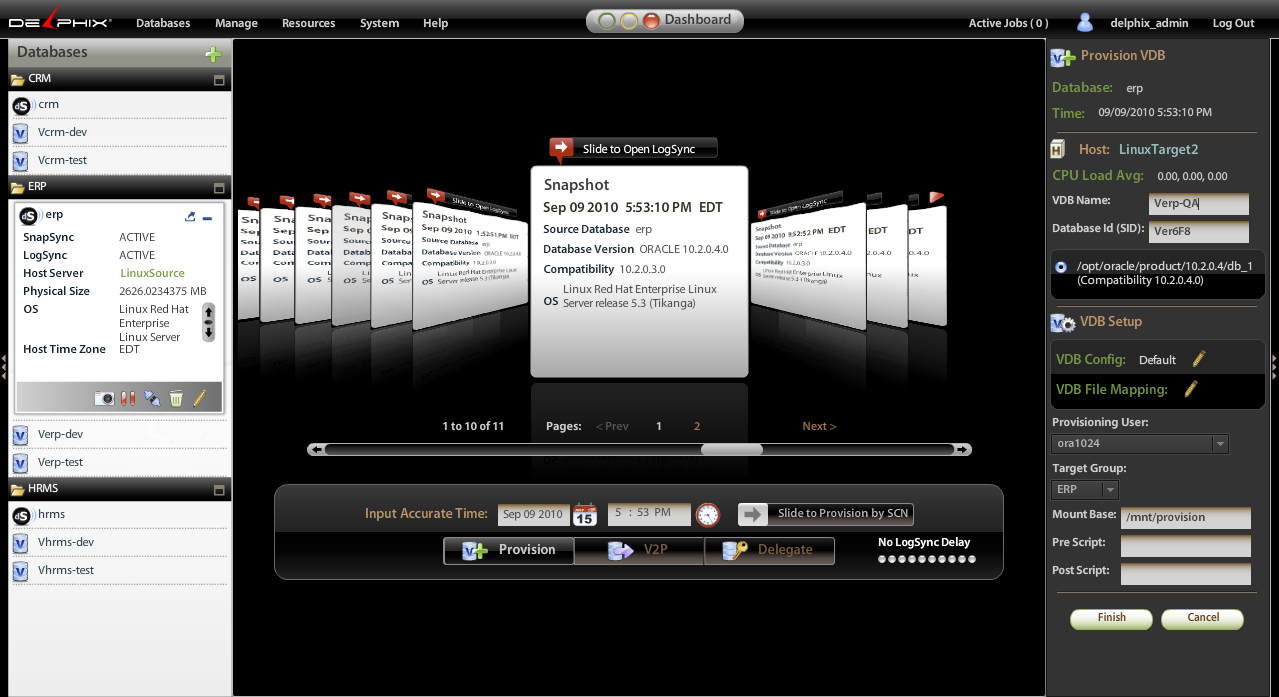Open the Databases menu
The width and height of the screenshot is (1279, 697).
click(163, 23)
